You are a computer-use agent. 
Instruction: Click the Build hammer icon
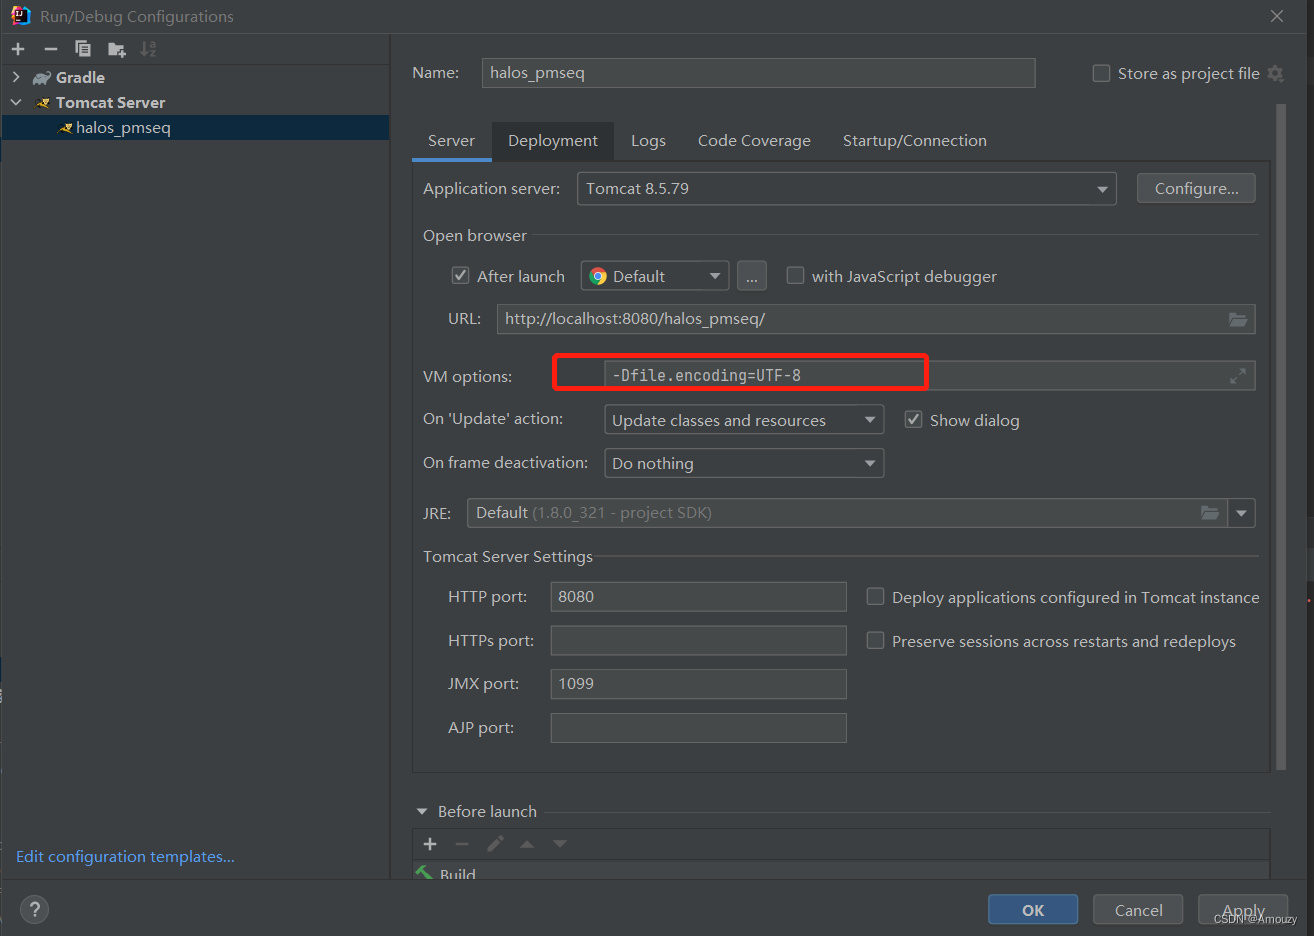point(424,873)
